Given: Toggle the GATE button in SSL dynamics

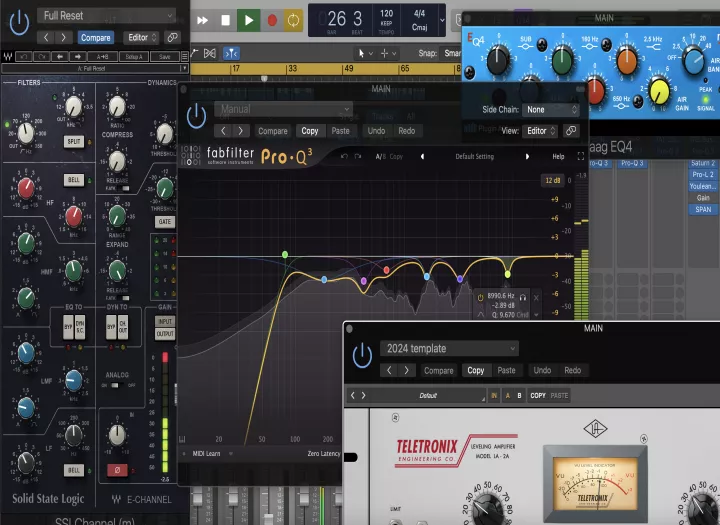Looking at the screenshot, I should (x=164, y=222).
